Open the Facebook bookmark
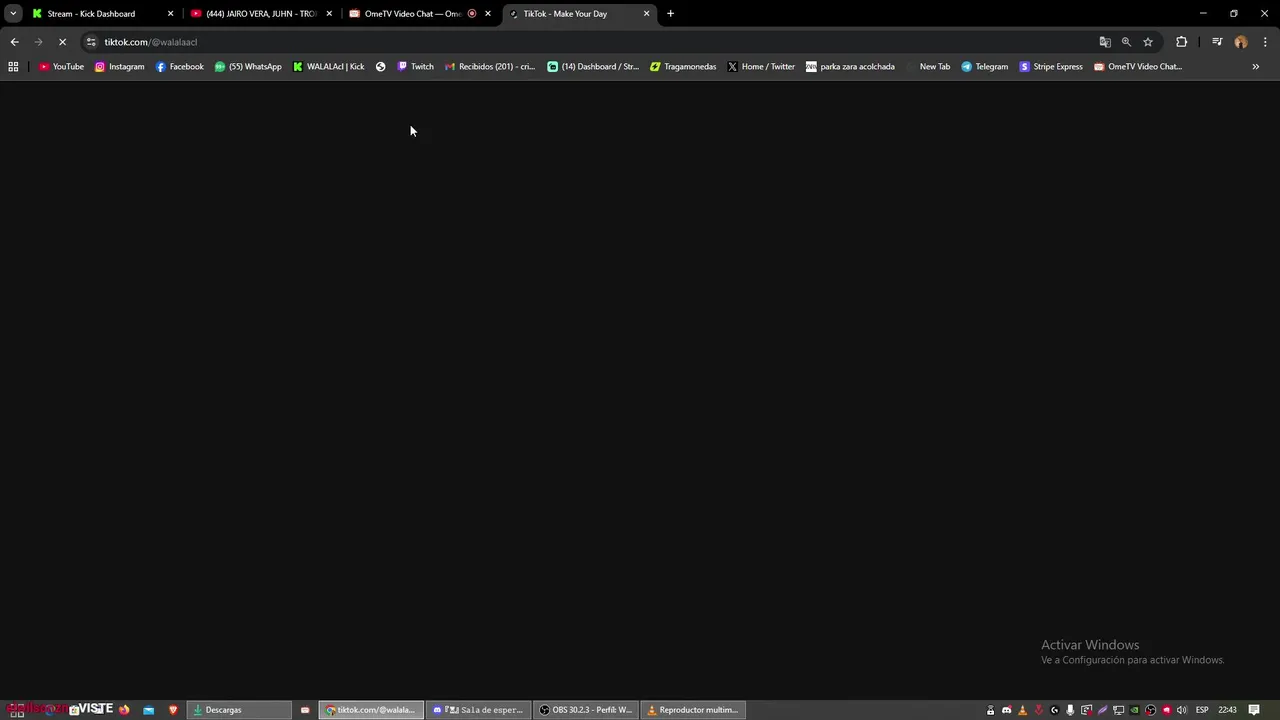The height and width of the screenshot is (720, 1280). (180, 67)
